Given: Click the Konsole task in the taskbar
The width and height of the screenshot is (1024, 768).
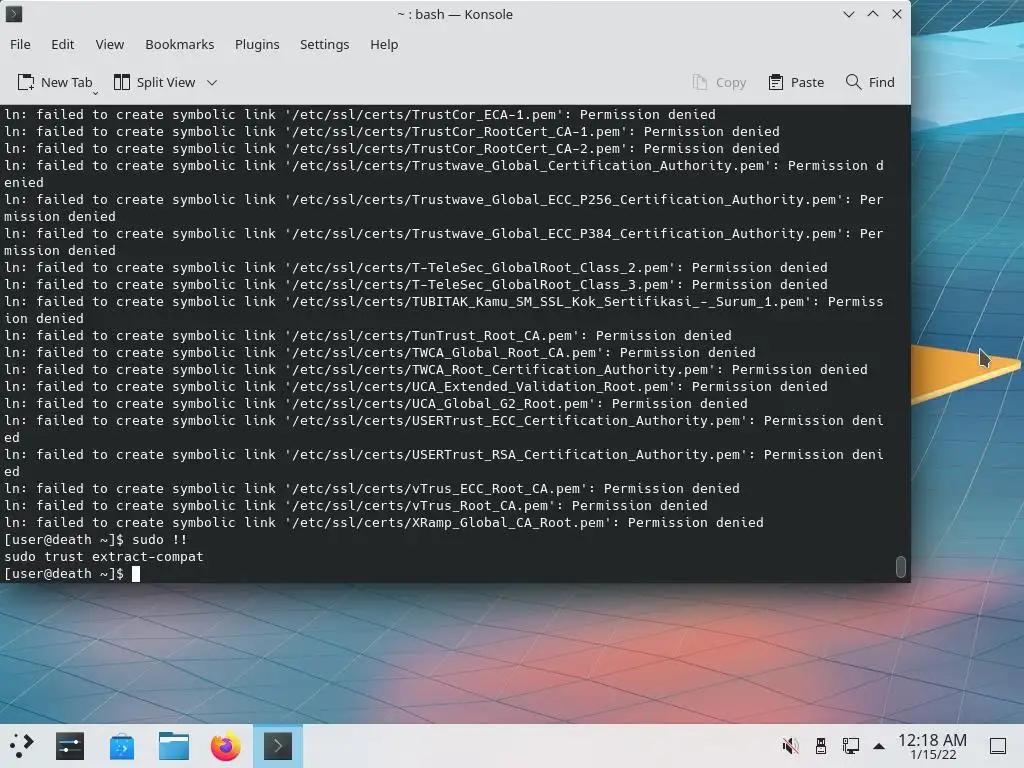Looking at the screenshot, I should (278, 746).
